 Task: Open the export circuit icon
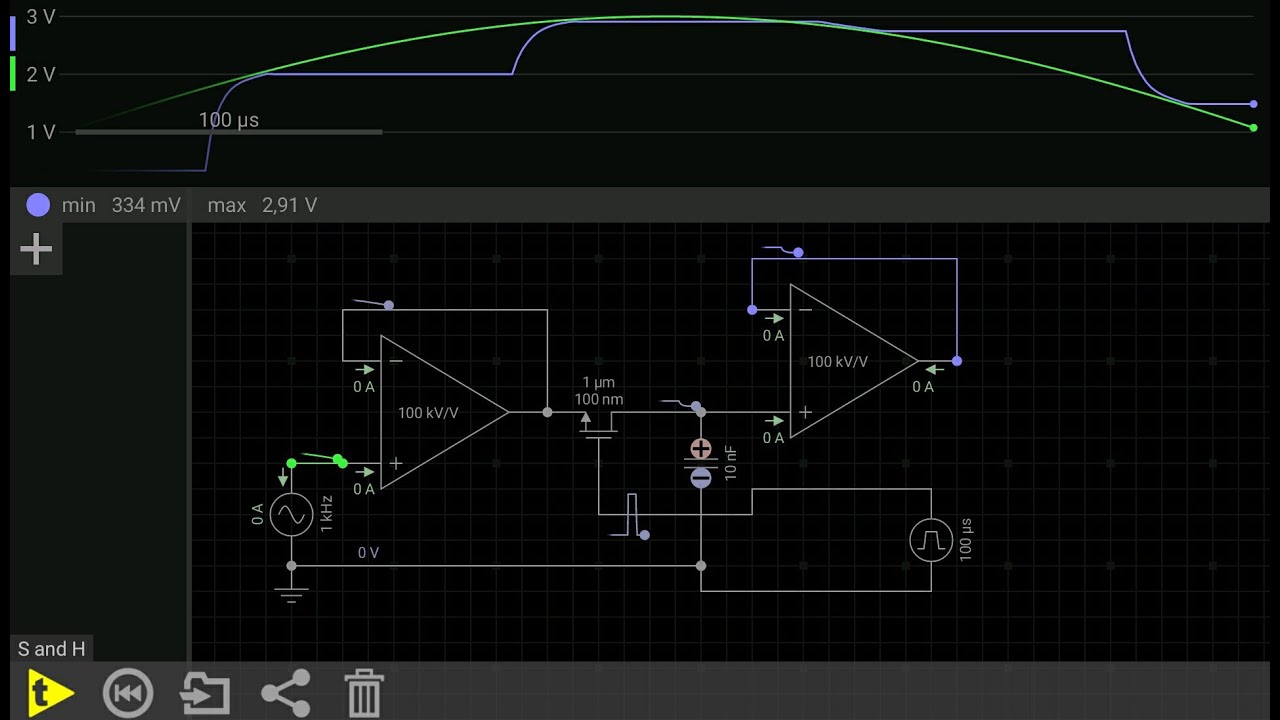(x=205, y=693)
